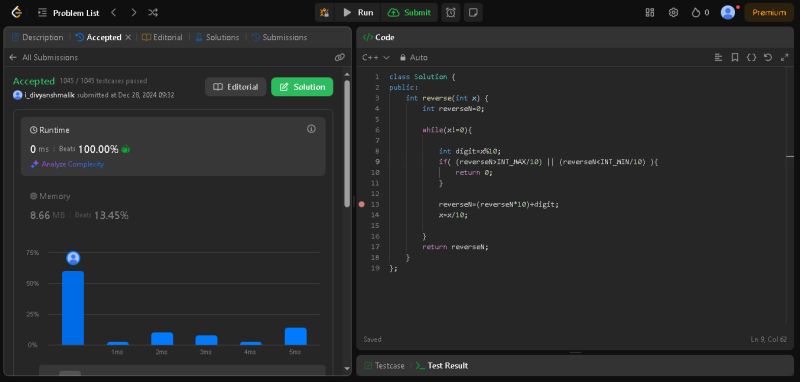The width and height of the screenshot is (800, 382).
Task: Select the Accepted tab
Action: 98,37
